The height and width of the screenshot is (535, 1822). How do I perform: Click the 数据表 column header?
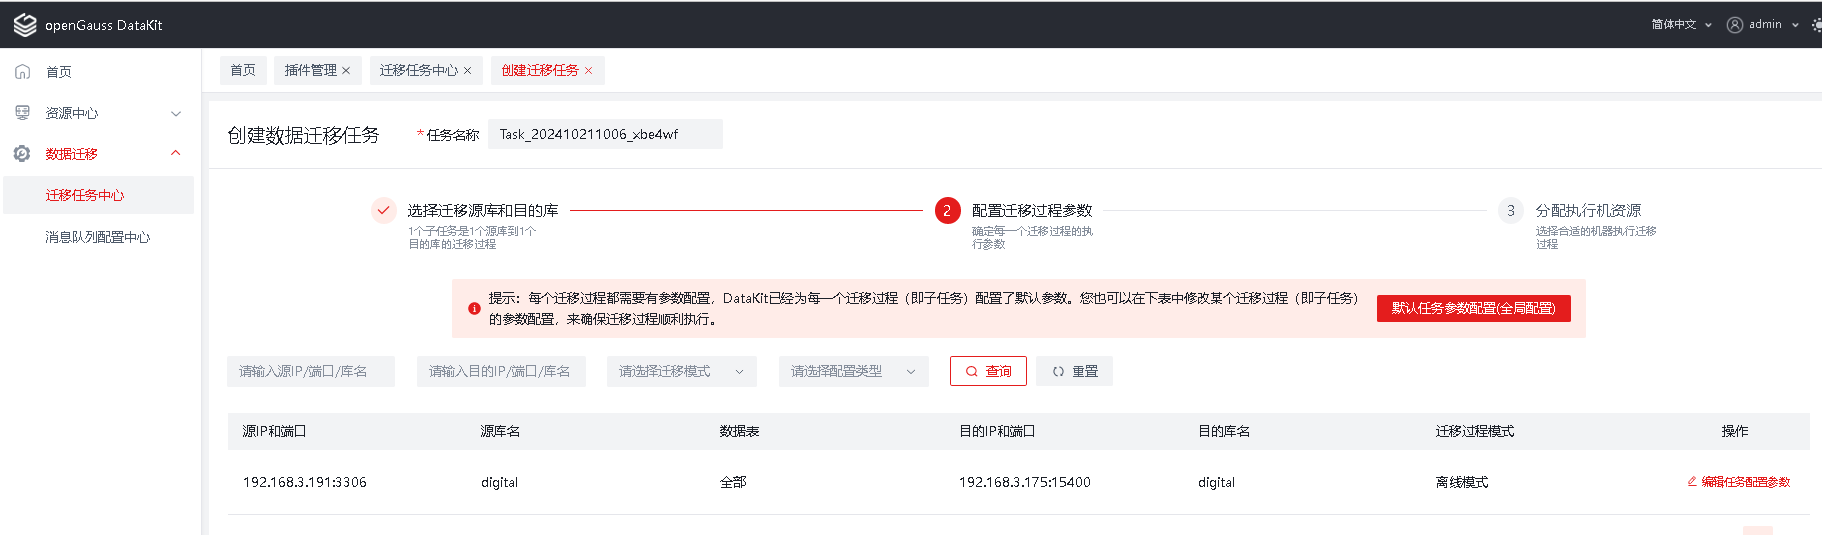tap(739, 431)
